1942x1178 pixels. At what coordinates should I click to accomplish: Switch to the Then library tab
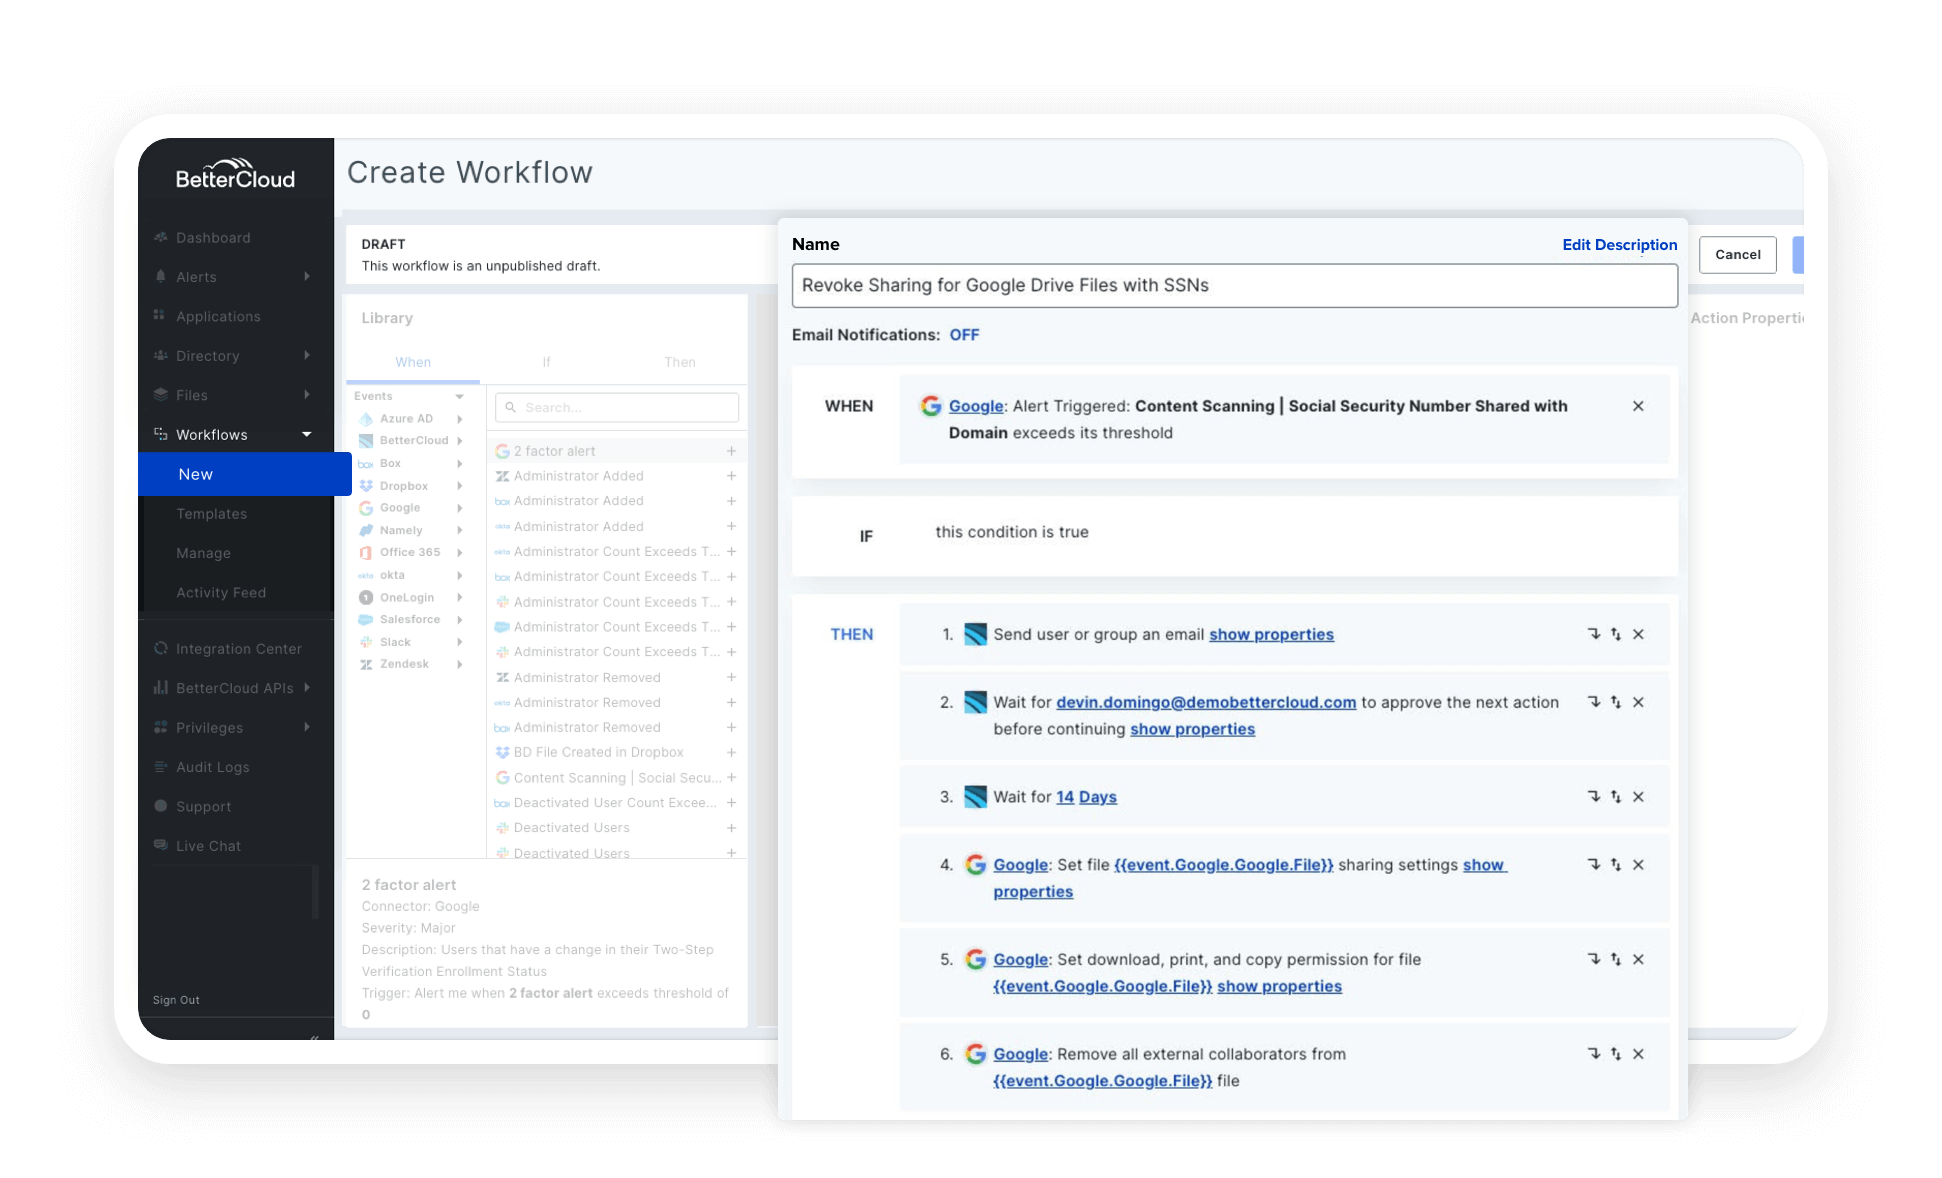pyautogui.click(x=680, y=362)
